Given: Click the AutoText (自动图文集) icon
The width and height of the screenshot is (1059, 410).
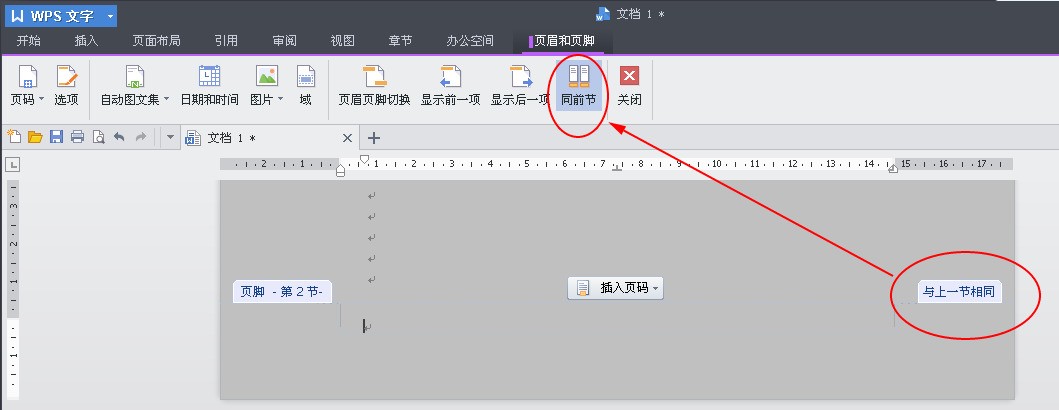Looking at the screenshot, I should (135, 77).
